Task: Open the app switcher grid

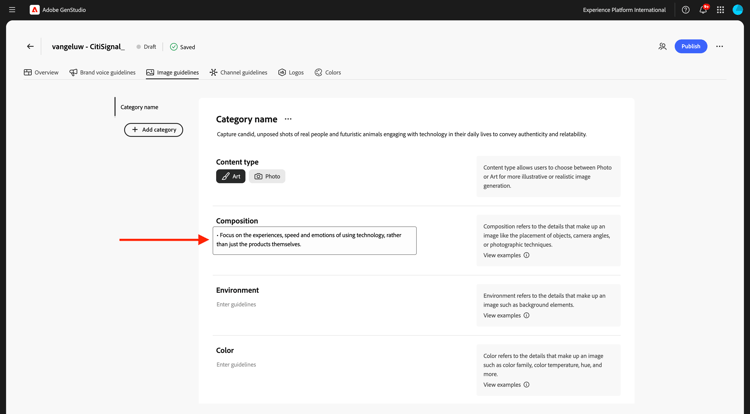Action: tap(720, 10)
